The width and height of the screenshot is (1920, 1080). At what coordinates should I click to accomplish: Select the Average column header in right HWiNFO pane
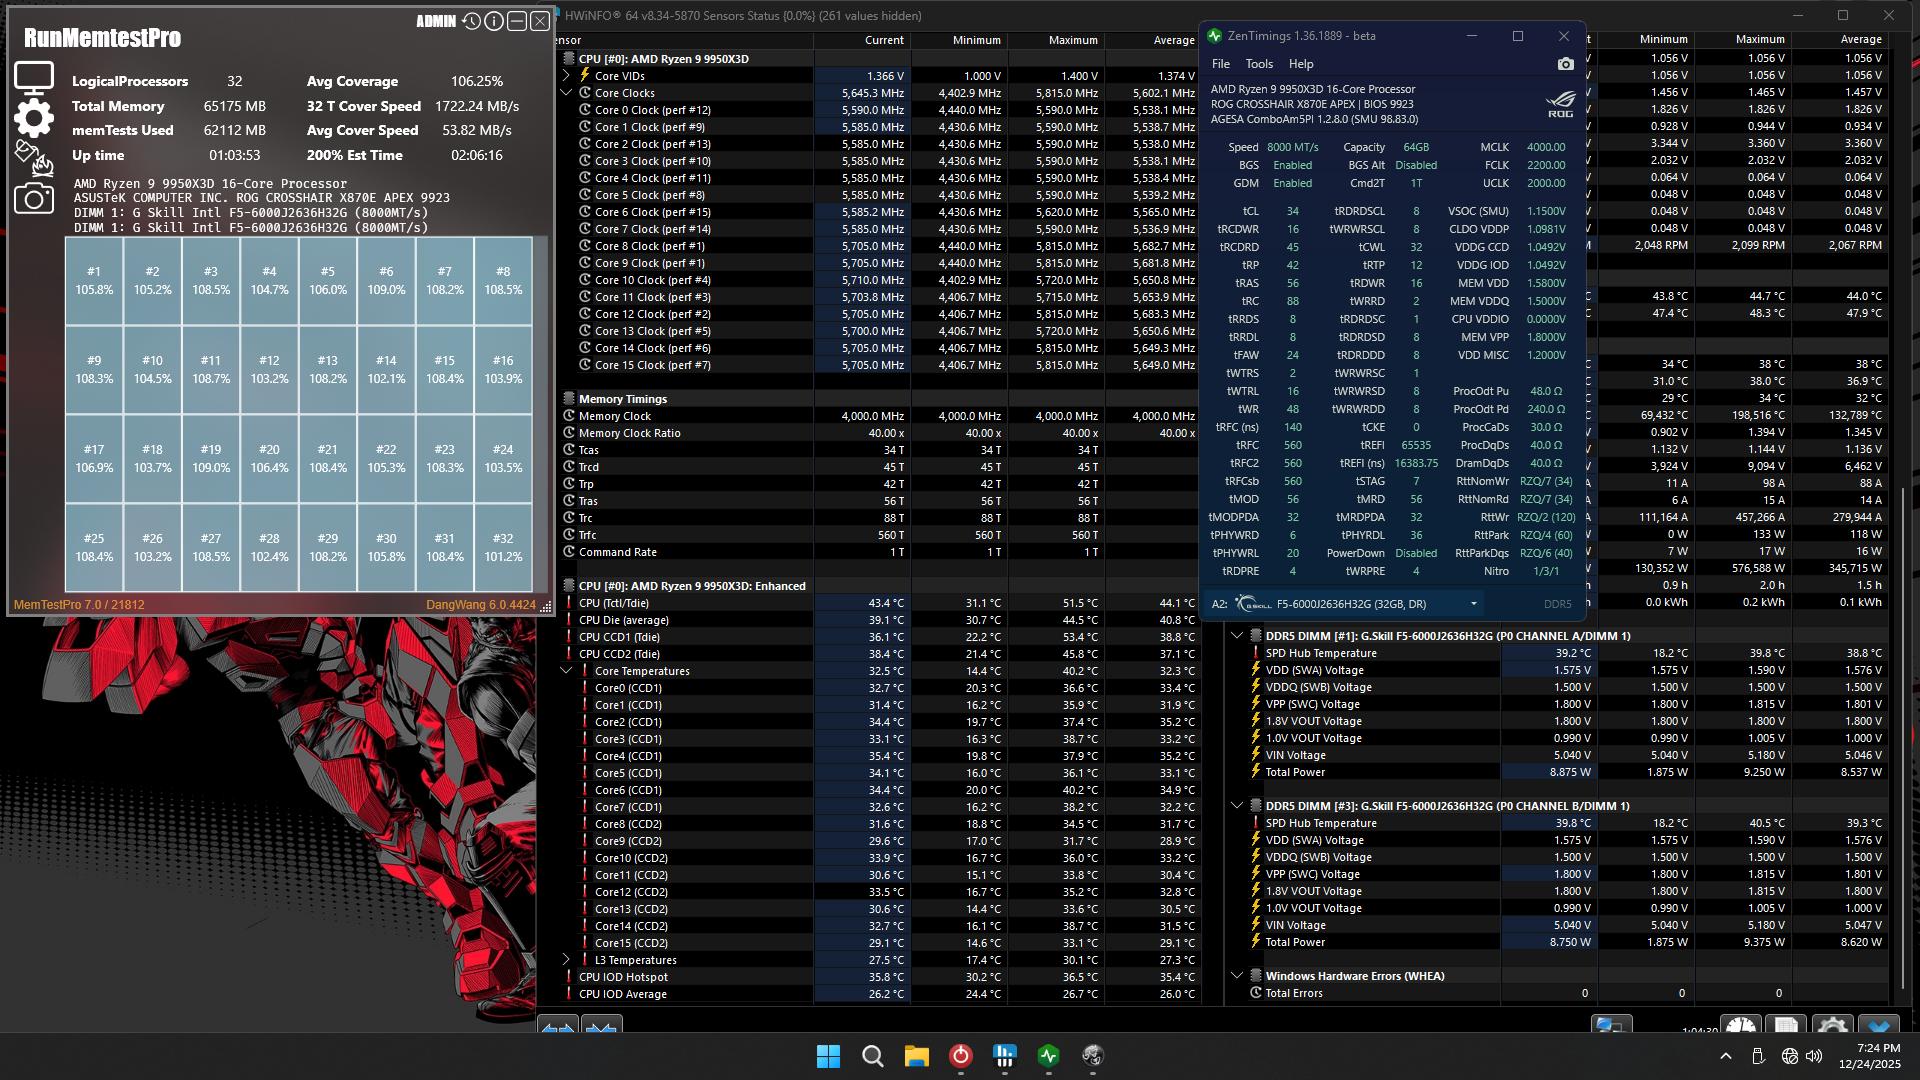1861,40
